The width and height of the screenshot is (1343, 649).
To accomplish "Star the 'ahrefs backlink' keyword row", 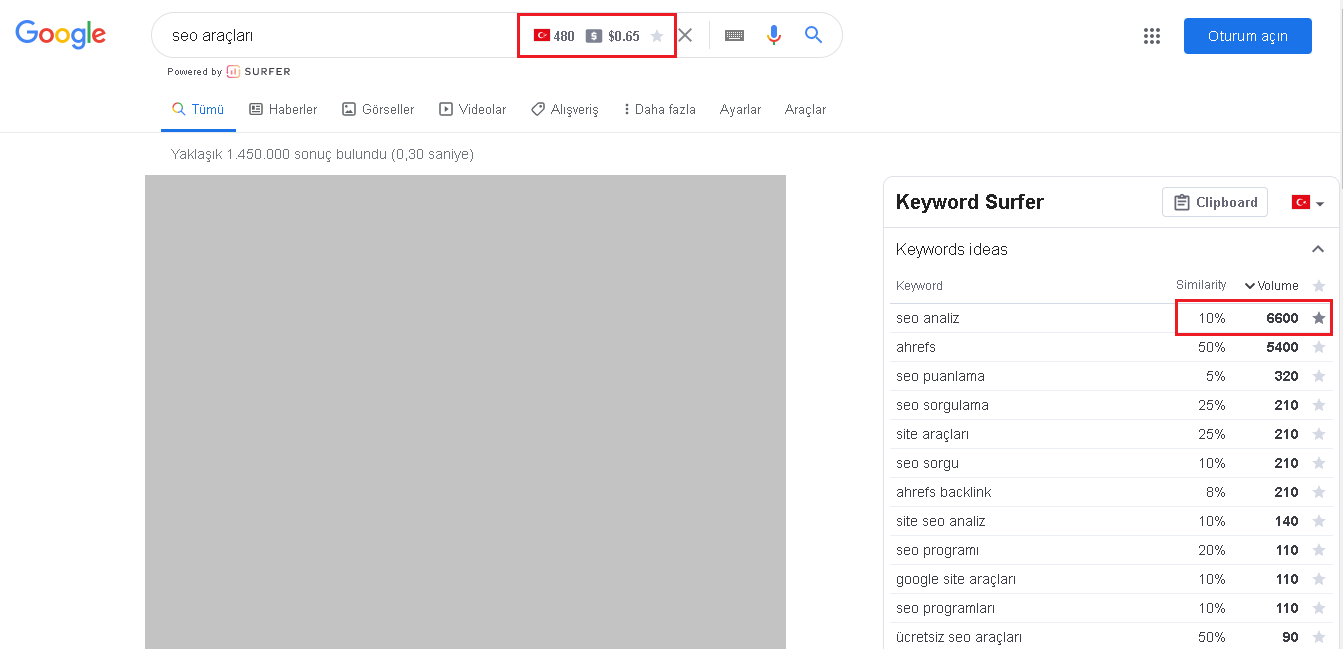I will point(1319,492).
